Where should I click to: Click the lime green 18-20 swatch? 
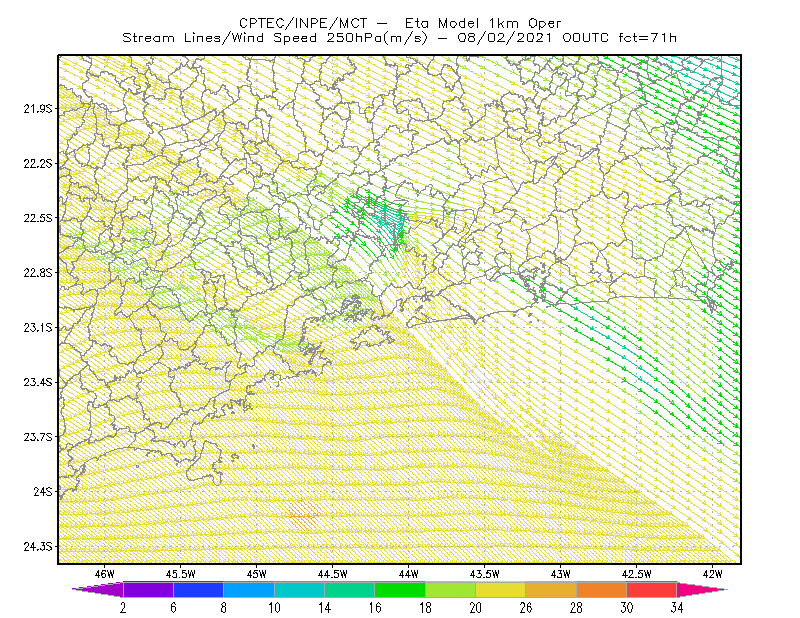[x=450, y=589]
